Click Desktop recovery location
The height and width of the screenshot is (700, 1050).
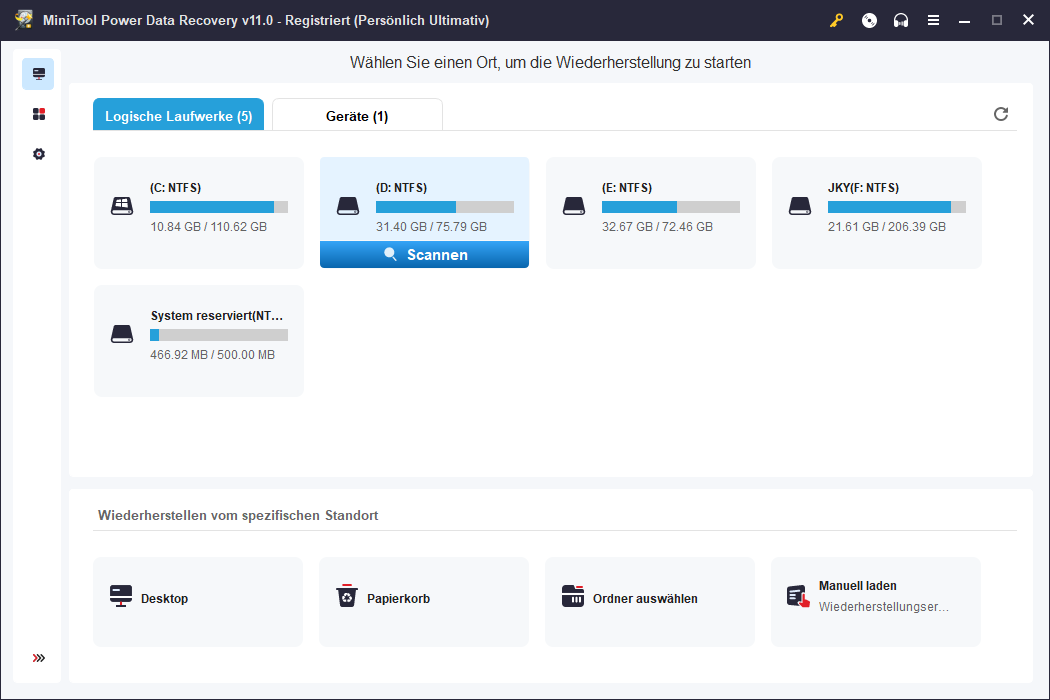[198, 601]
